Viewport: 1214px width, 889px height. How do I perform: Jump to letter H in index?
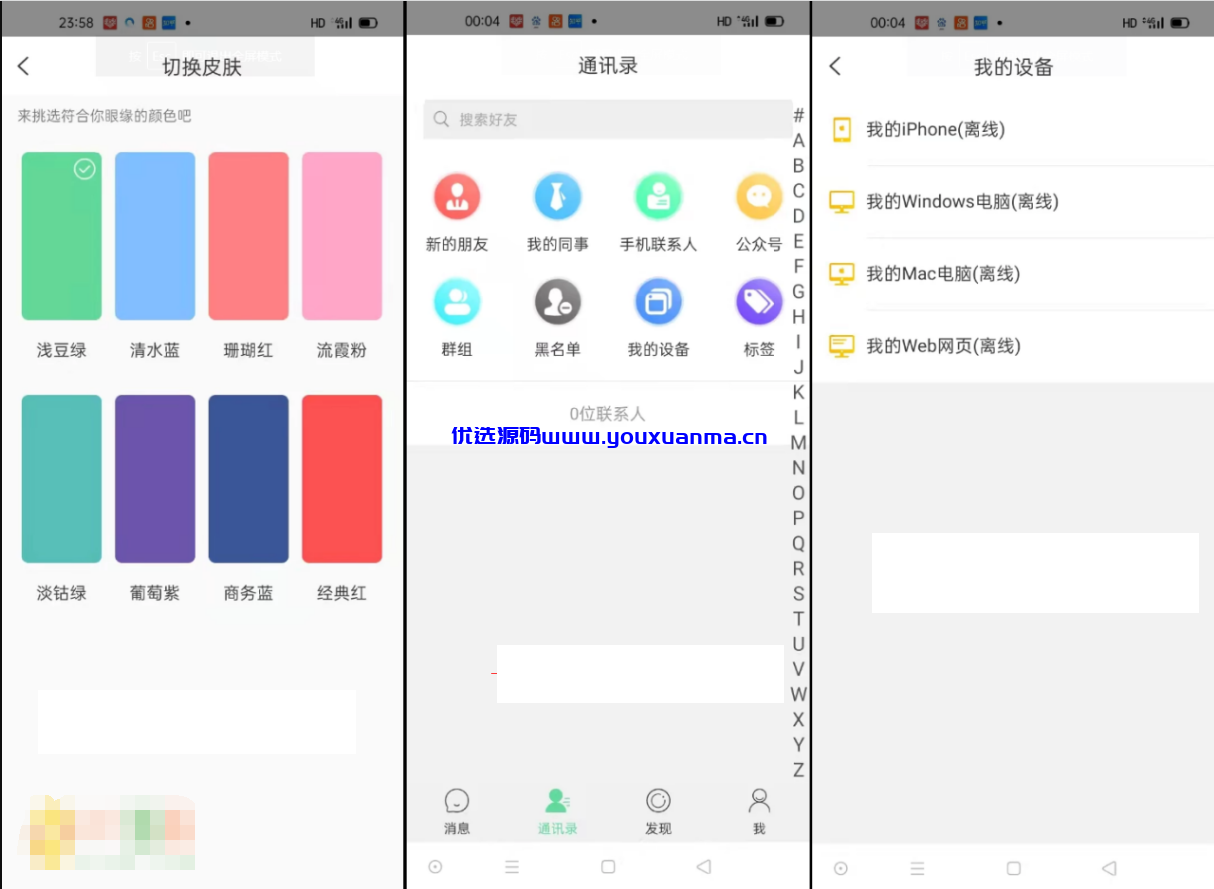pyautogui.click(x=798, y=317)
